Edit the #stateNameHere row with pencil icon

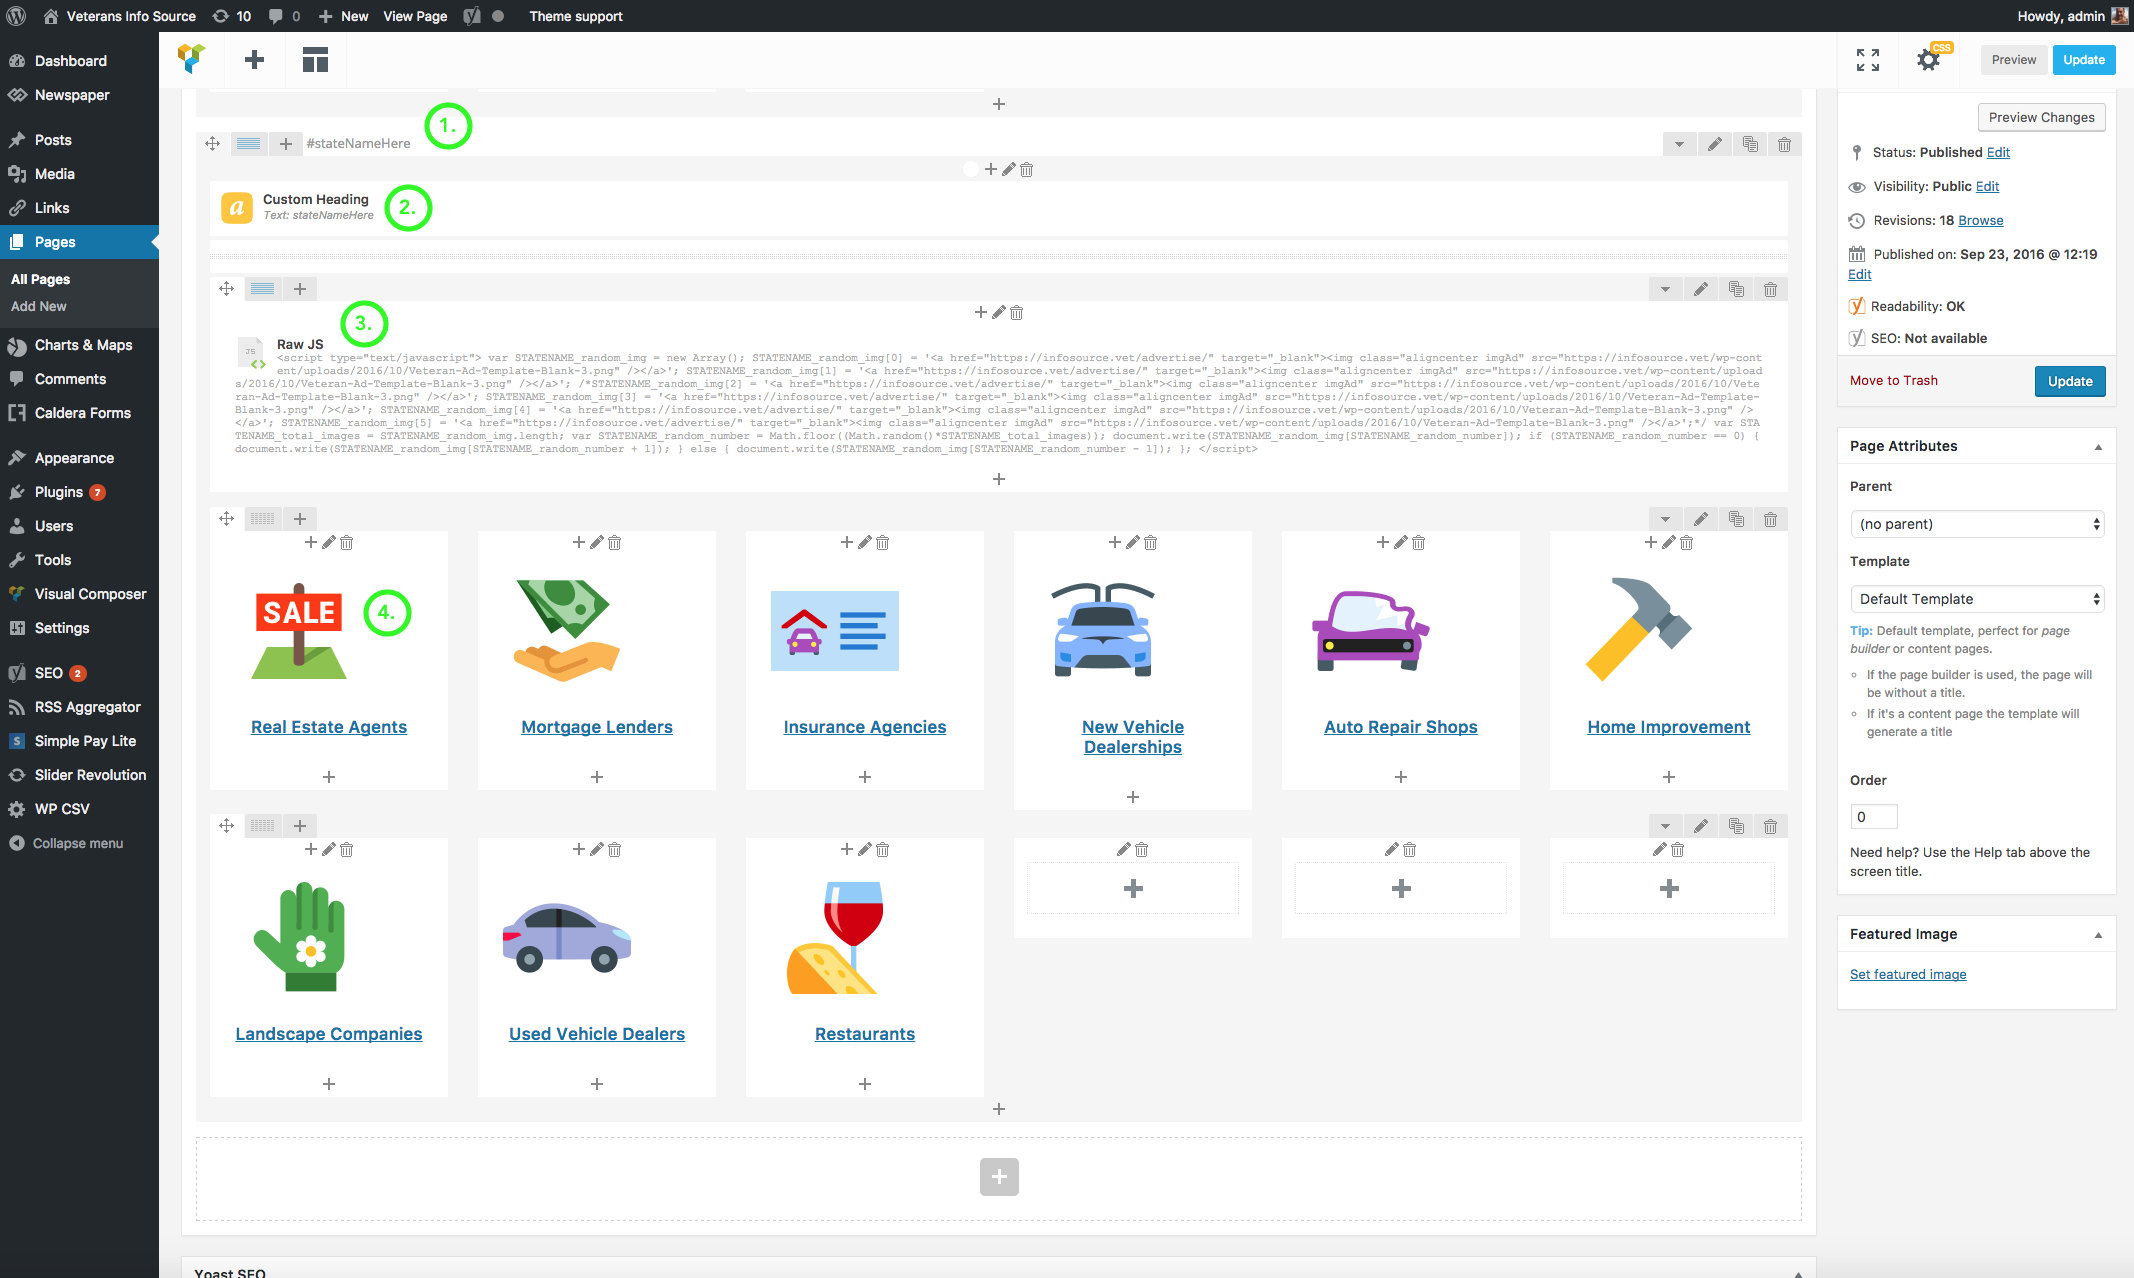(1714, 144)
